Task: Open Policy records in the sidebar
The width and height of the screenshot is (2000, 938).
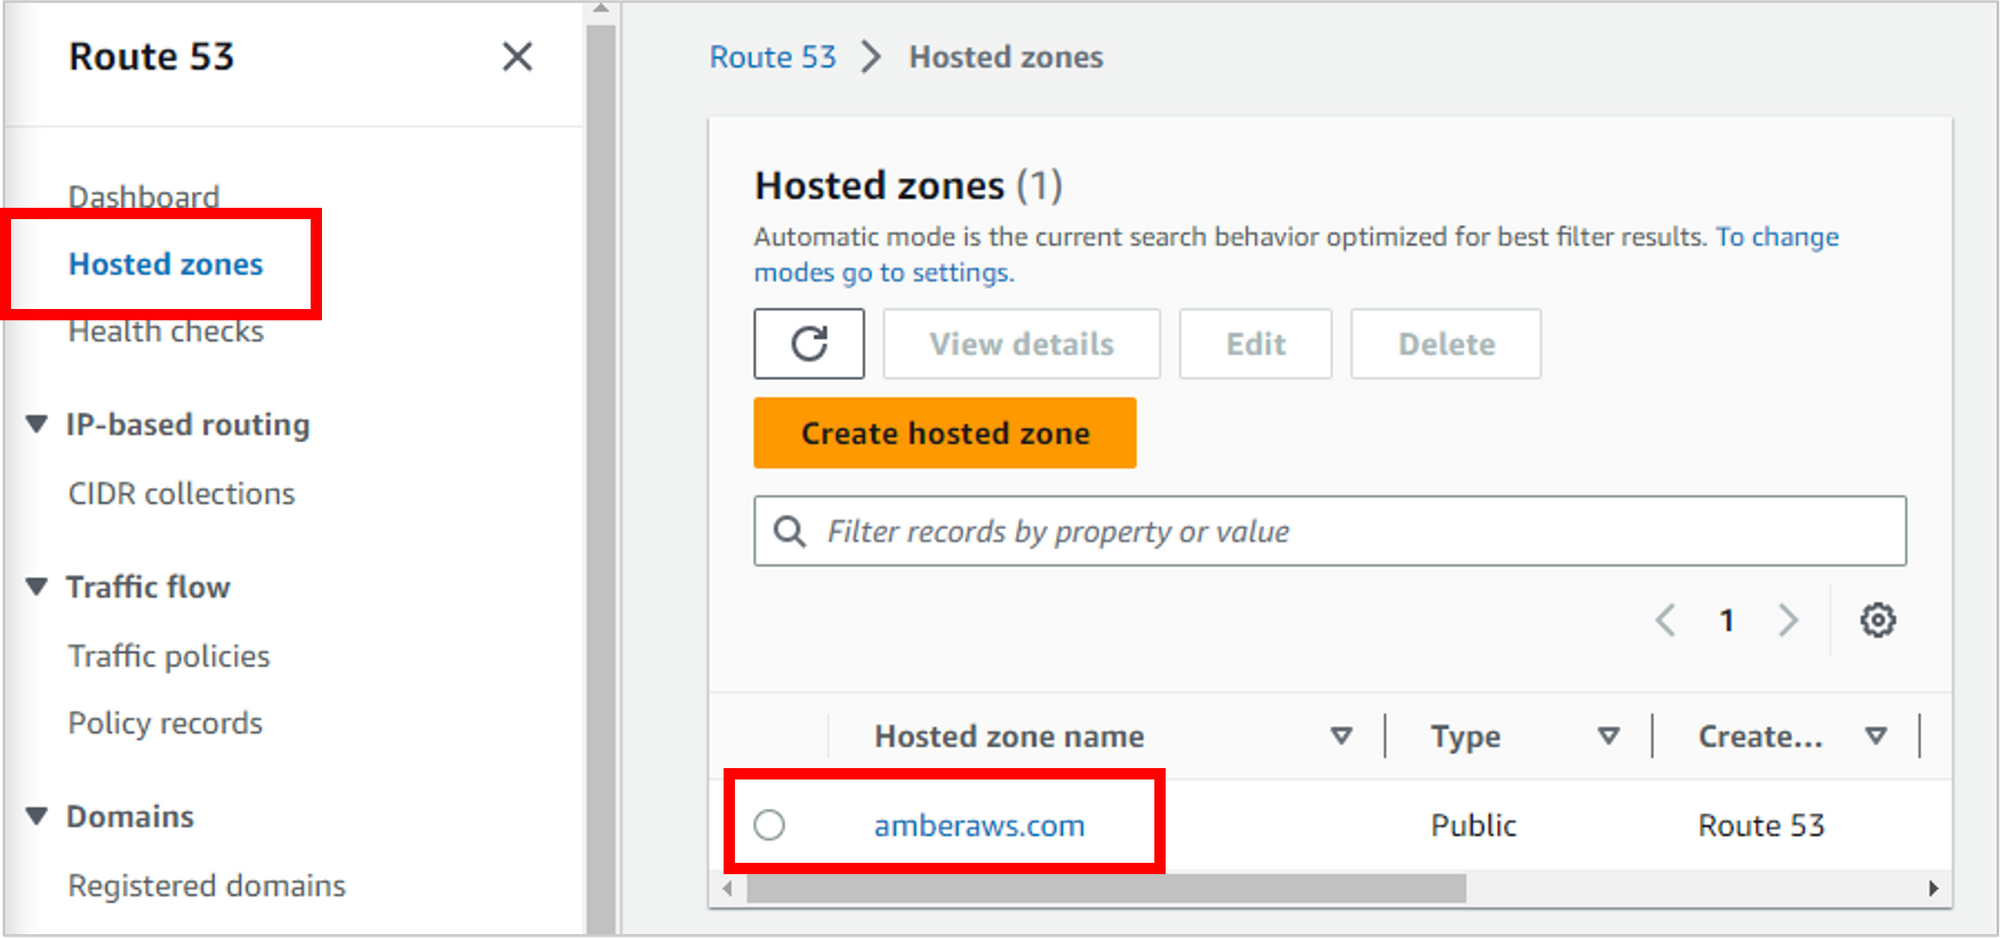Action: coord(165,723)
